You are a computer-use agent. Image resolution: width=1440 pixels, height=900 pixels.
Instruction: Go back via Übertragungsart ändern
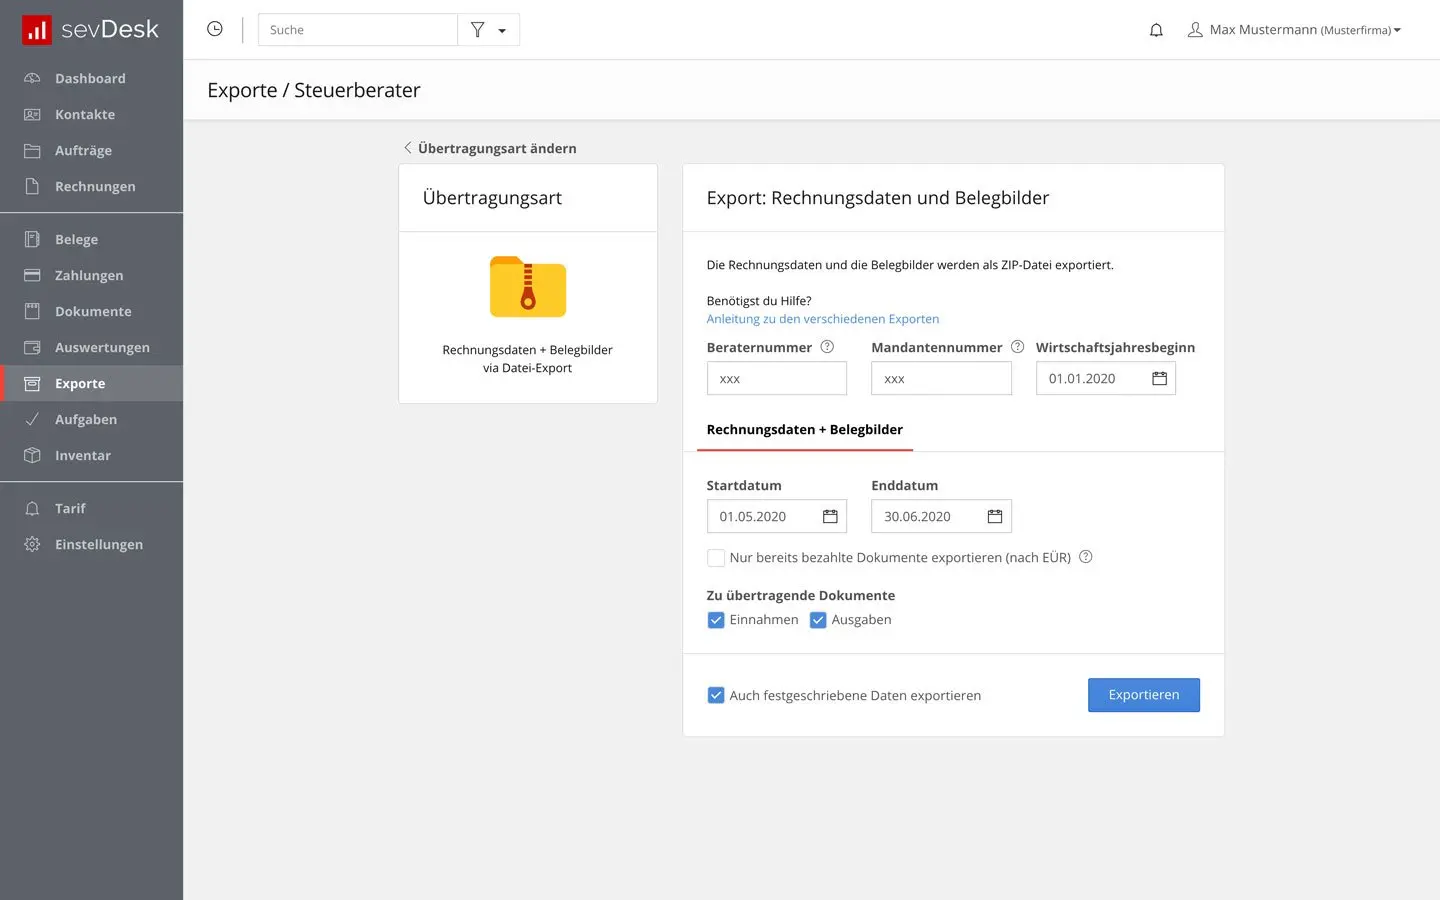(x=490, y=148)
